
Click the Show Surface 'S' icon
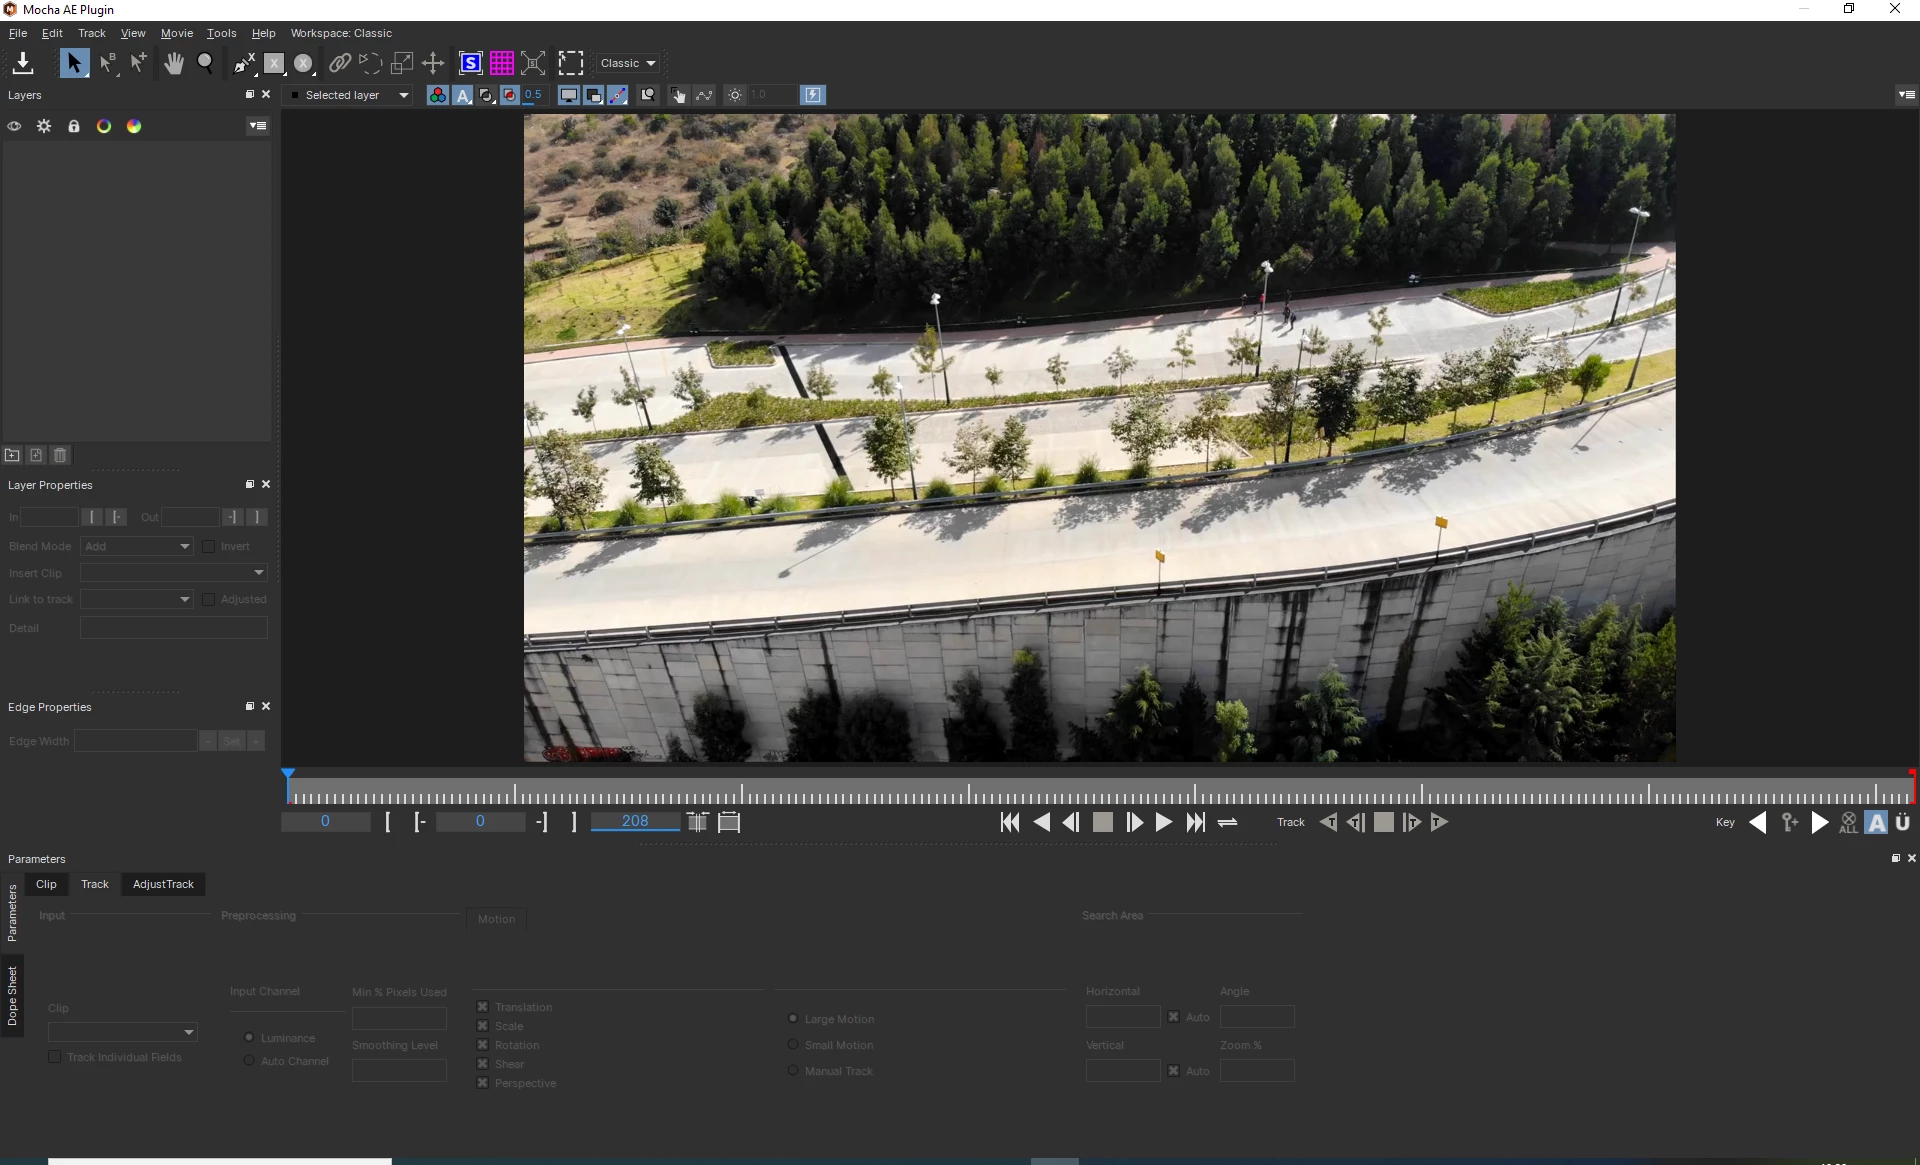pos(470,63)
